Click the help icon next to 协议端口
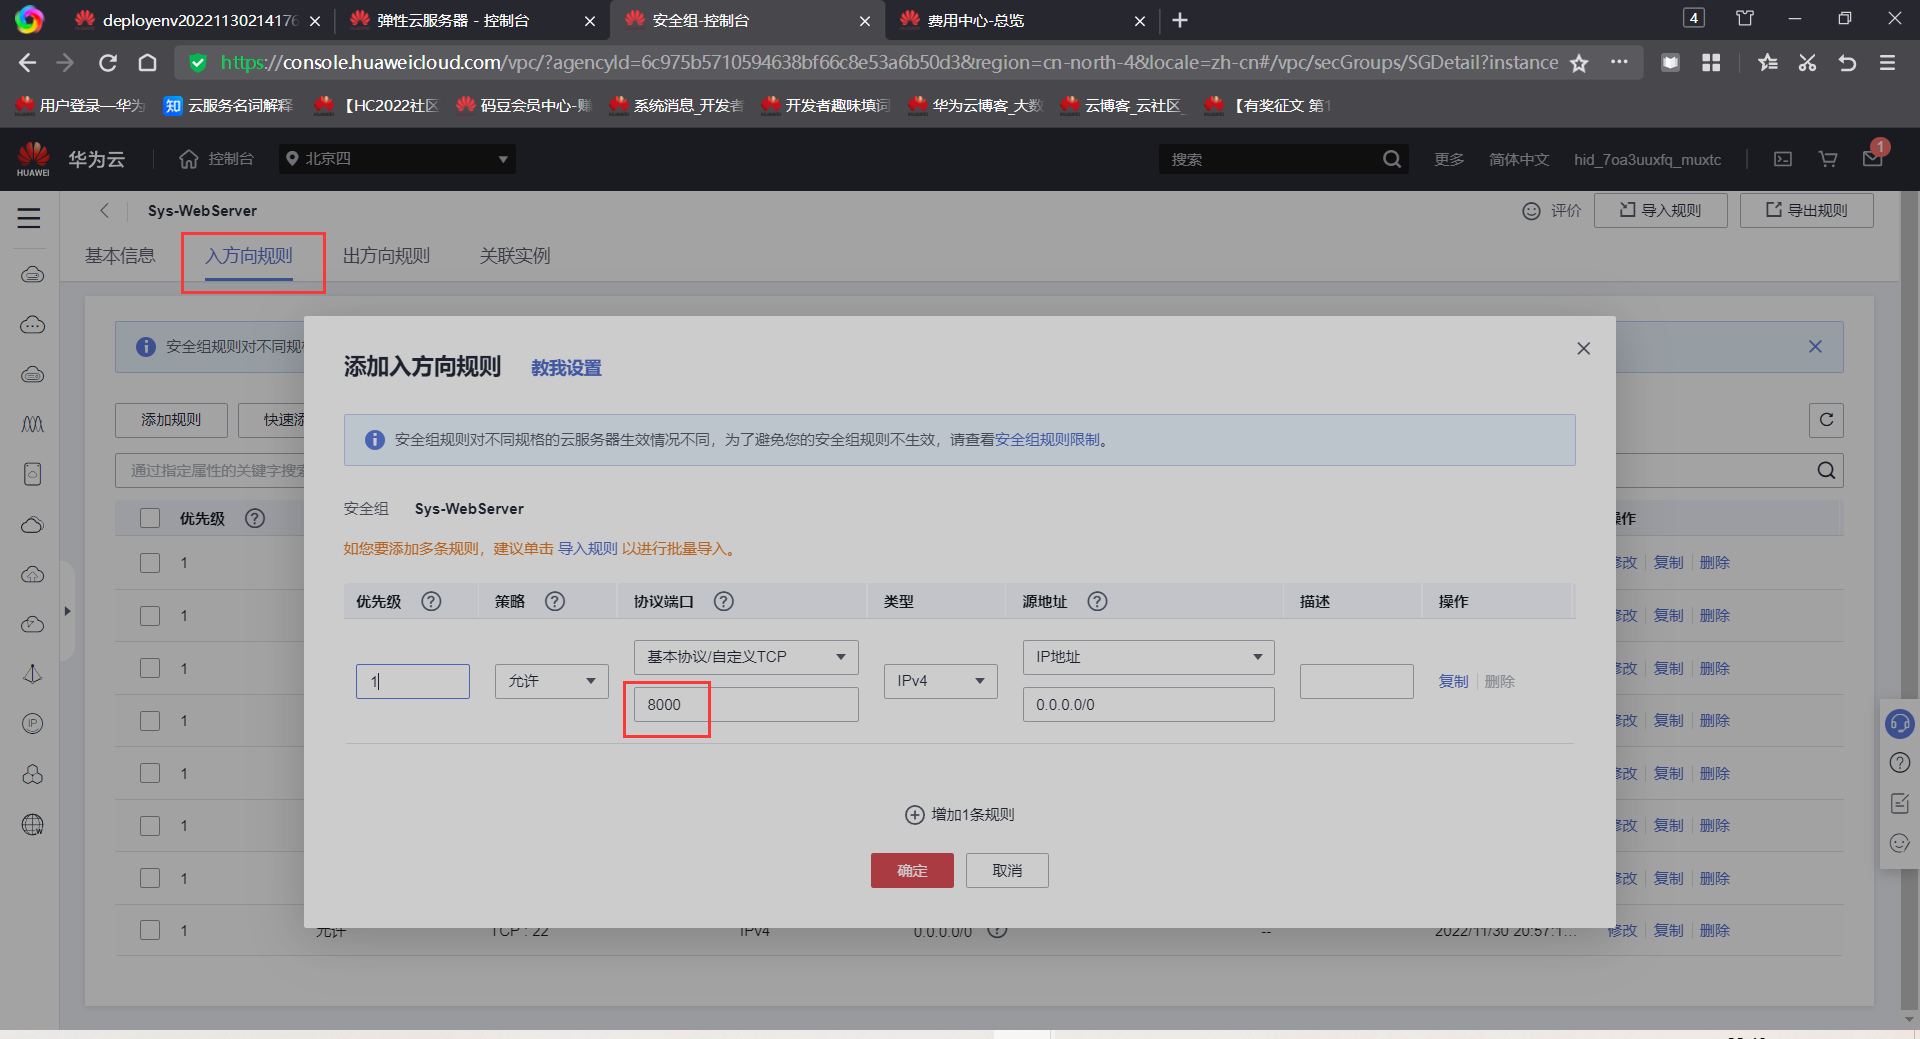Viewport: 1920px width, 1039px height. [x=724, y=601]
